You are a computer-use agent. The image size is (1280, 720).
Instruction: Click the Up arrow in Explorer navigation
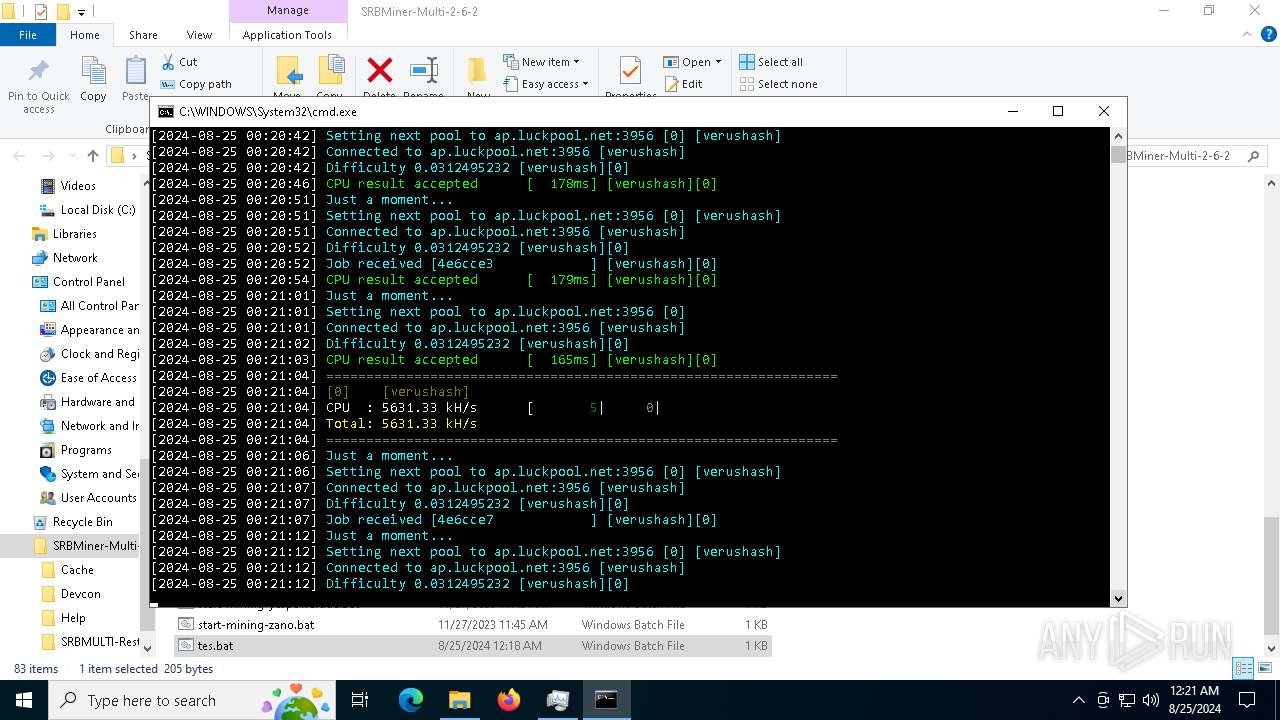(93, 156)
